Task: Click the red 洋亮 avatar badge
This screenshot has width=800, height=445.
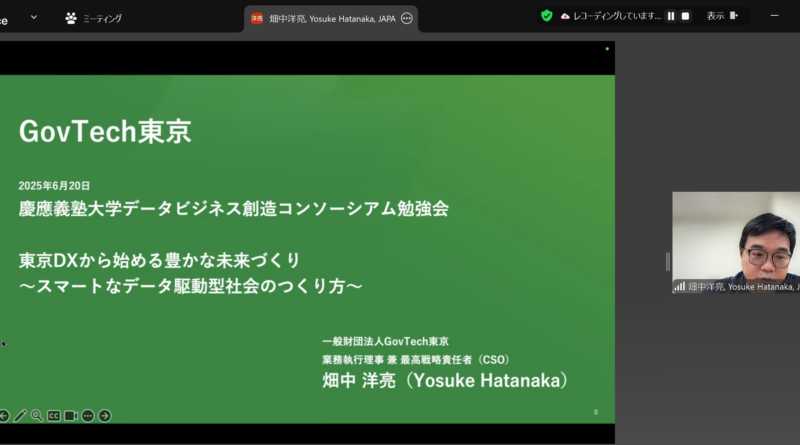Action: tap(257, 19)
